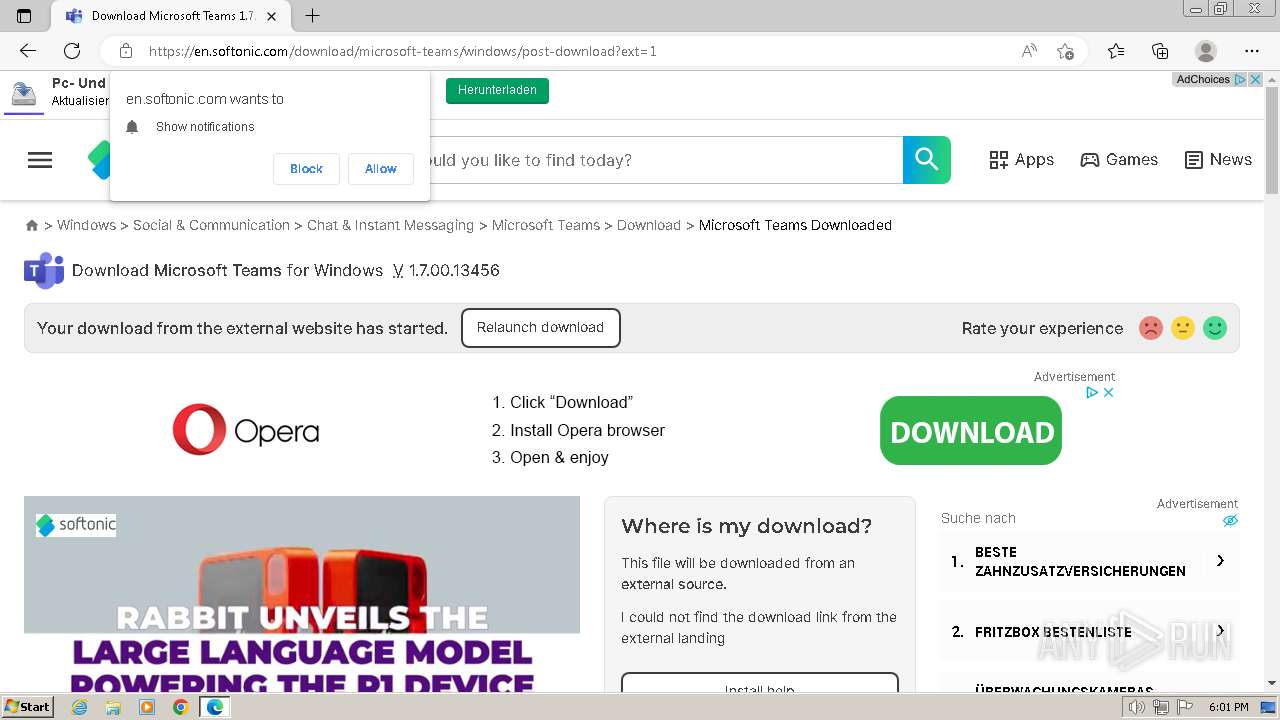Image resolution: width=1280 pixels, height=720 pixels.
Task: Open the Opera ad info icon
Action: [1093, 393]
